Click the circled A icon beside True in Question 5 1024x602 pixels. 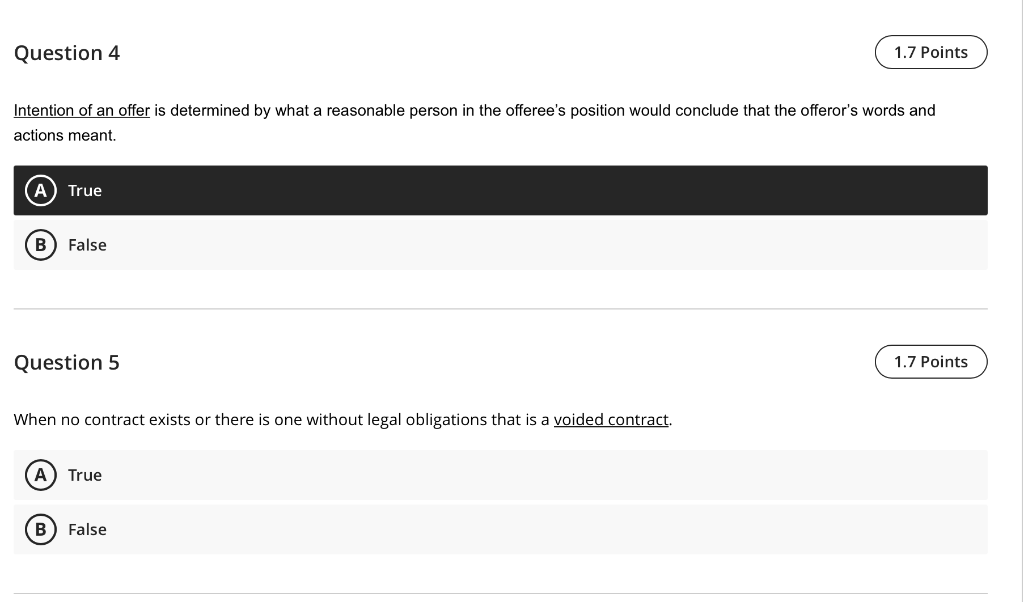(39, 475)
